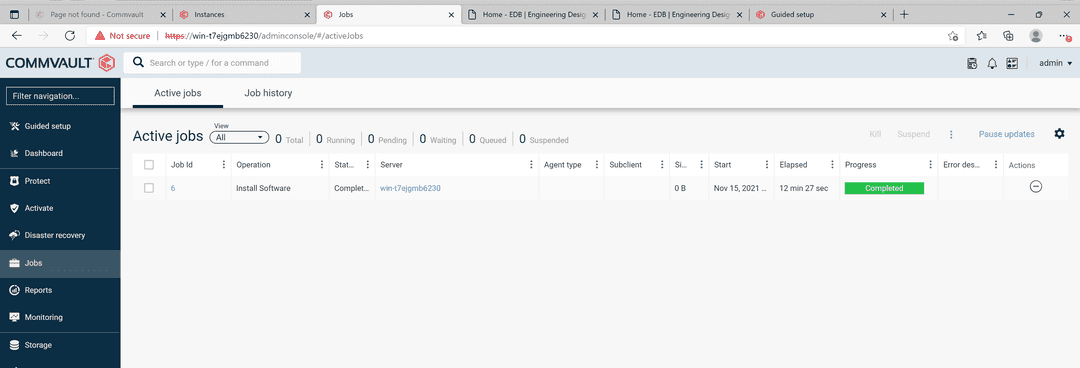The height and width of the screenshot is (368, 1080).
Task: Focus the Search or type command box
Action: pos(212,63)
